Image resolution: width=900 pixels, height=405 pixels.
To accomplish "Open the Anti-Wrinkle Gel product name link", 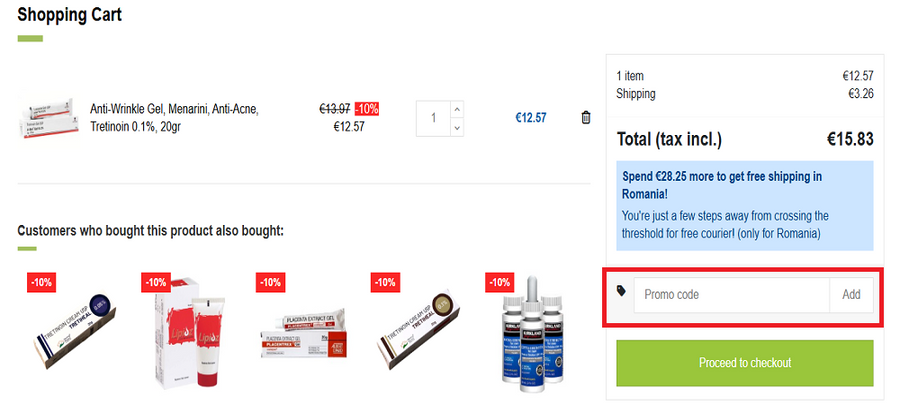I will 175,117.
